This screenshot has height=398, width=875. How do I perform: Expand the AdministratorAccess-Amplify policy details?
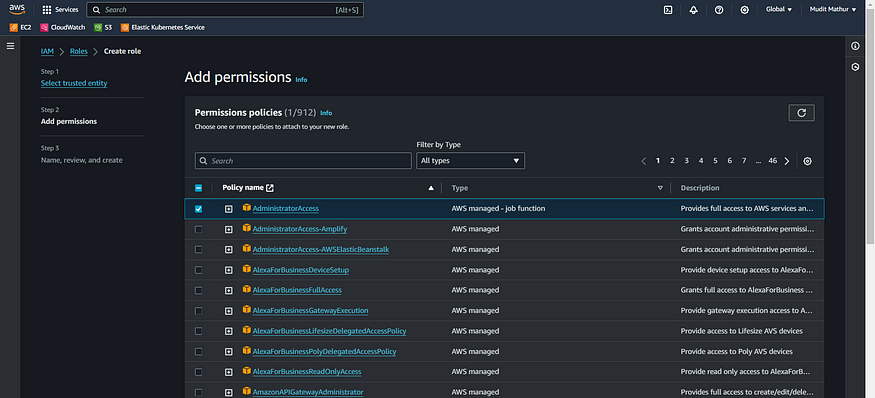coord(228,229)
